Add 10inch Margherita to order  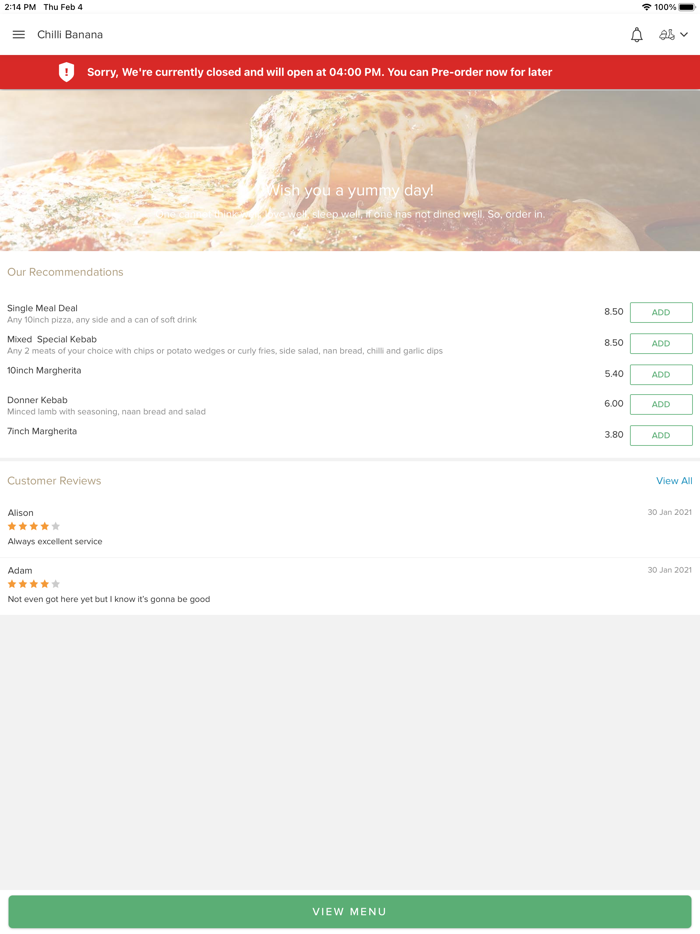(x=660, y=374)
